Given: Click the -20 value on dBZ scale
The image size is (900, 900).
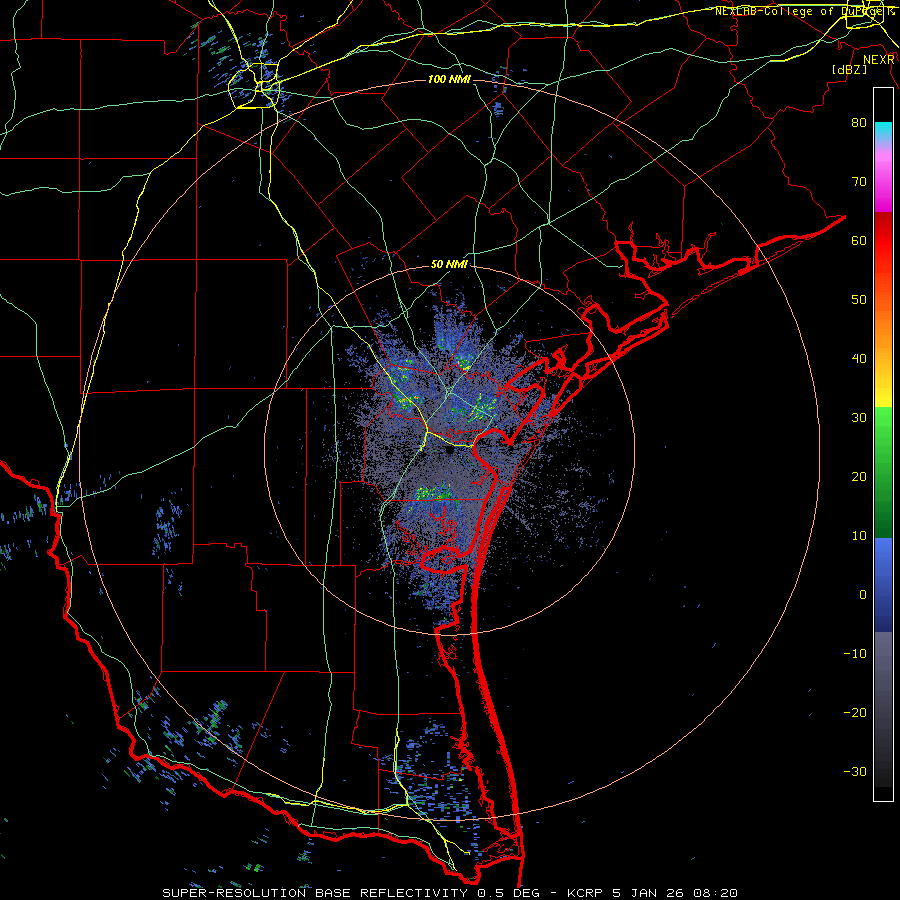Looking at the screenshot, I should coord(855,712).
